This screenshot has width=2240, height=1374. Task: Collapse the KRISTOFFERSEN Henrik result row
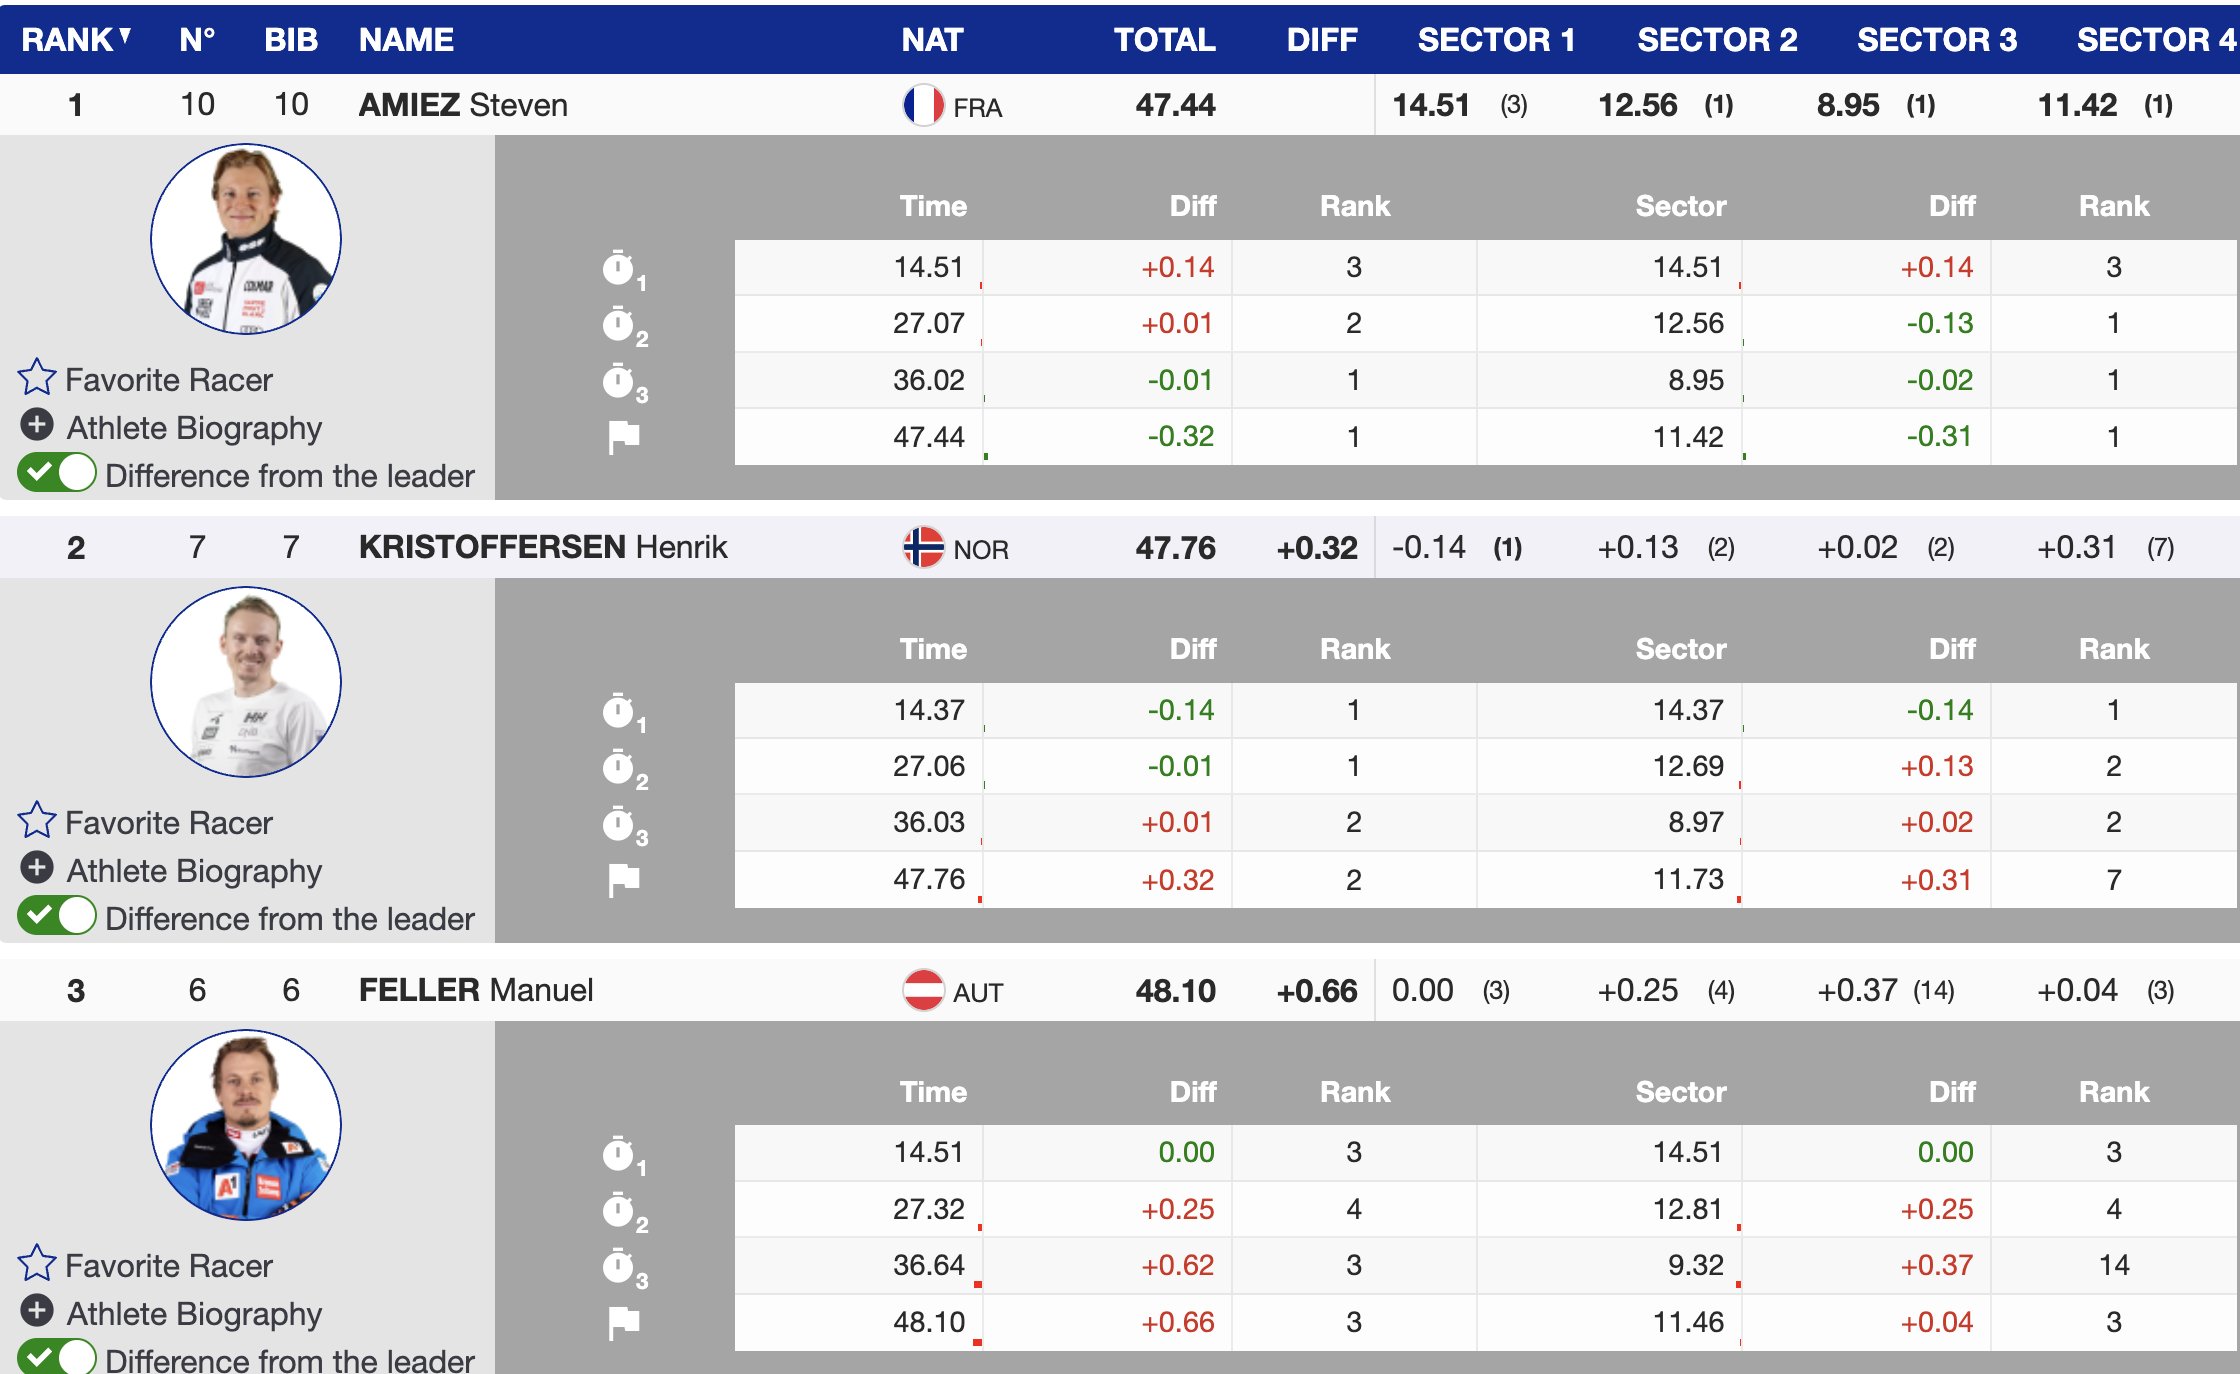point(542,548)
